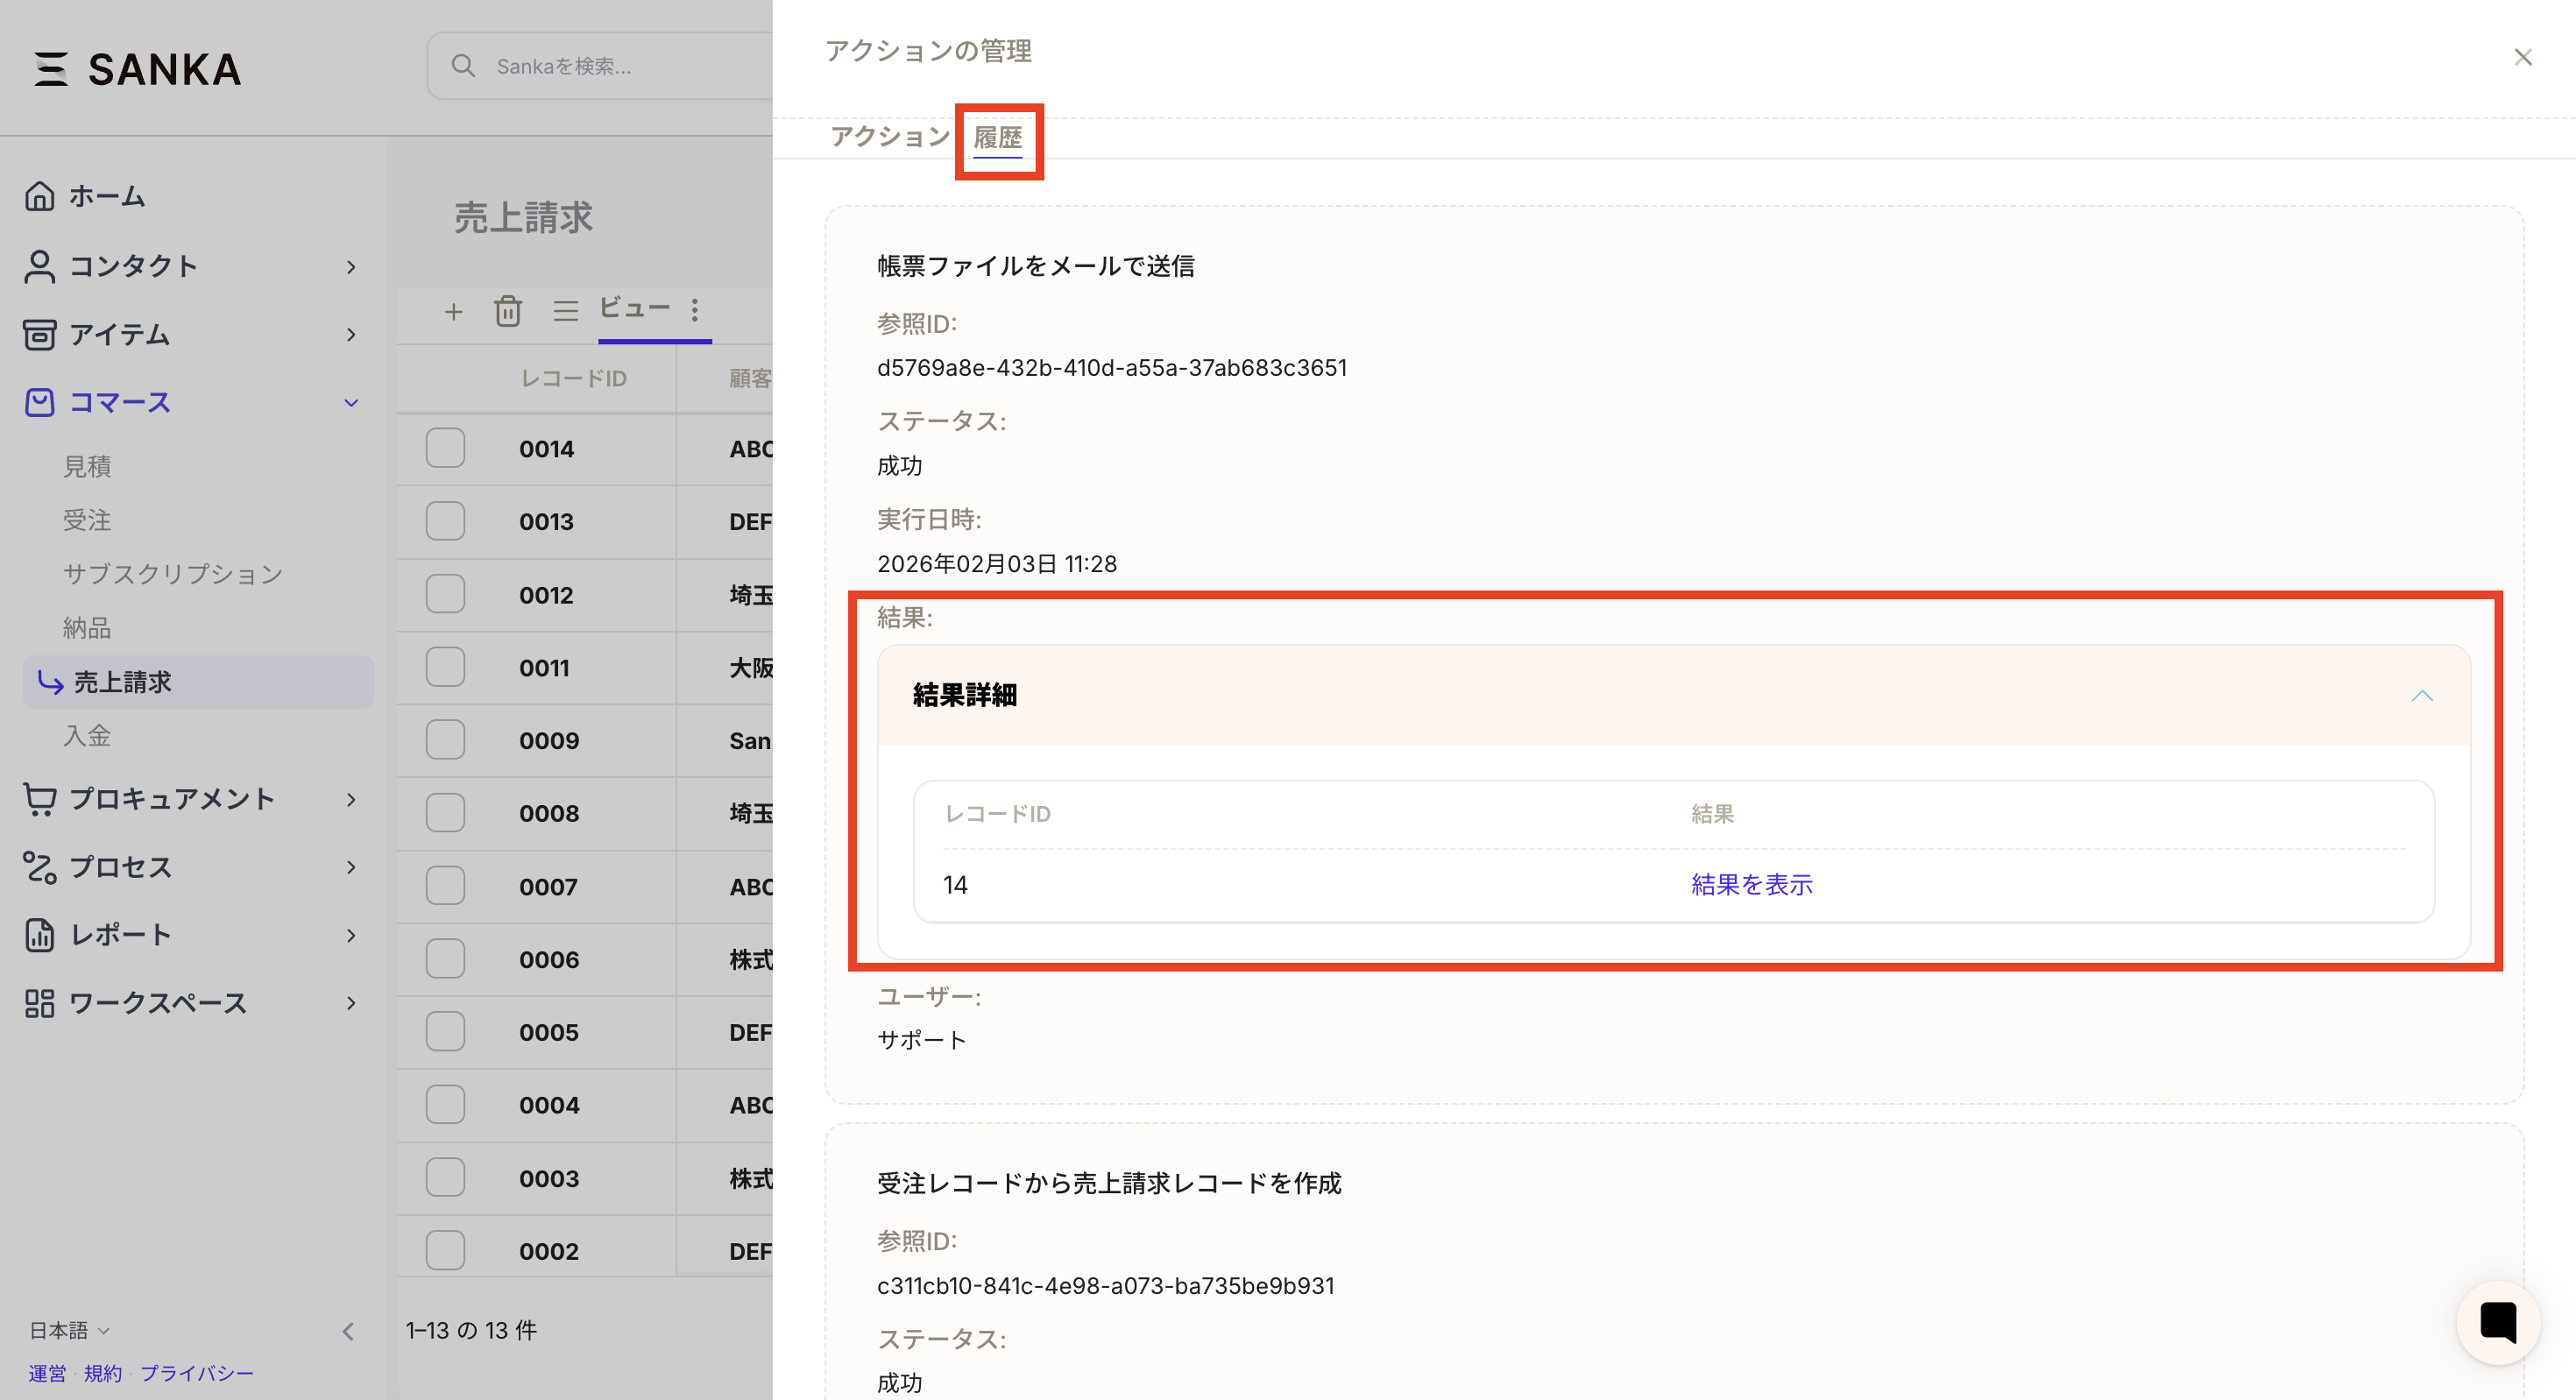Open the three-dot menu next to ビュー
Viewport: 2576px width, 1400px height.
coord(694,309)
